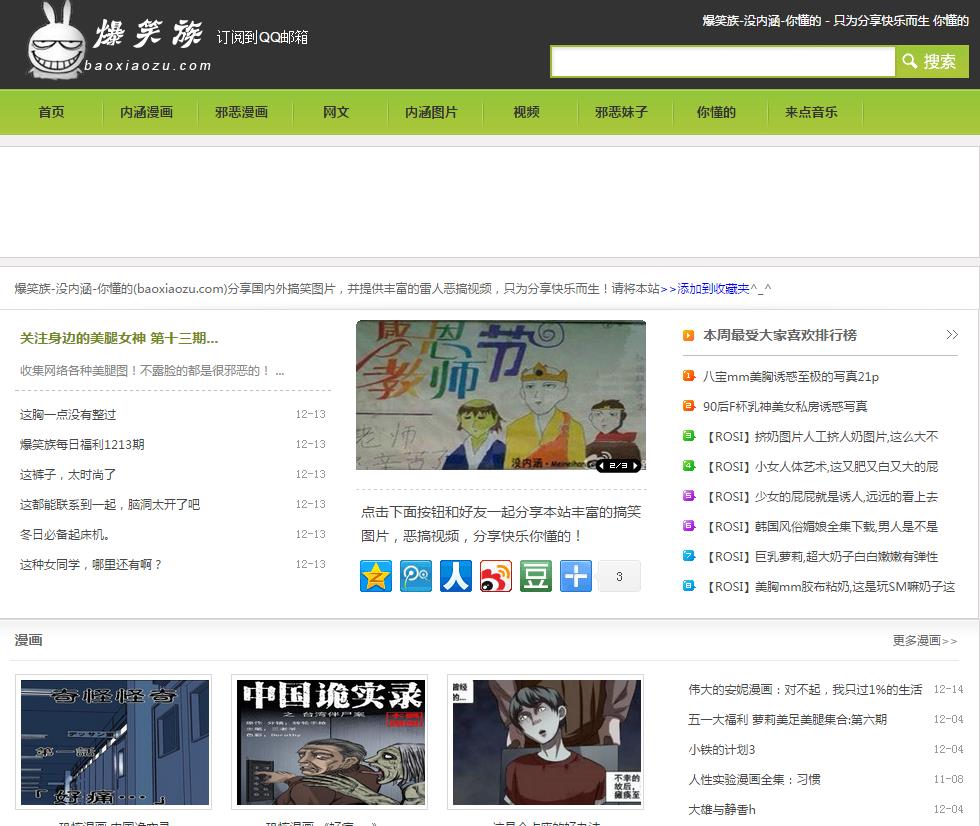The width and height of the screenshot is (980, 826).
Task: Open 大雄与静香h link
Action: click(x=721, y=809)
